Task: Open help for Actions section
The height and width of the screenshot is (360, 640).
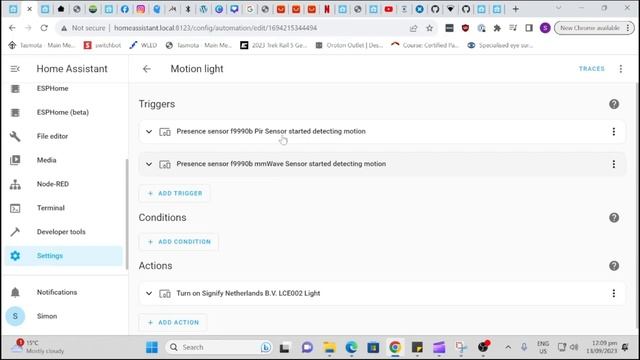Action: point(614,266)
